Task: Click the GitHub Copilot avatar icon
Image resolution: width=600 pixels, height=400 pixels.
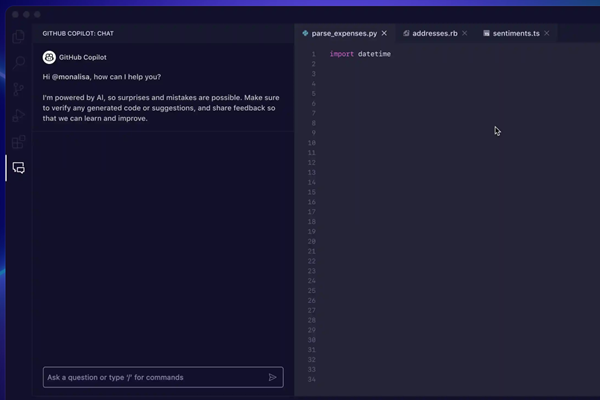Action: coord(49,57)
